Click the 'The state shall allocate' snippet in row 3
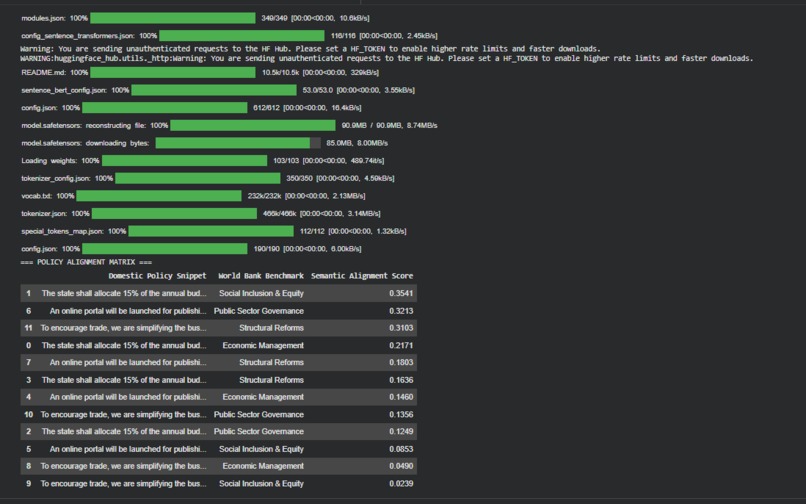Image resolution: width=806 pixels, height=504 pixels. coord(124,380)
